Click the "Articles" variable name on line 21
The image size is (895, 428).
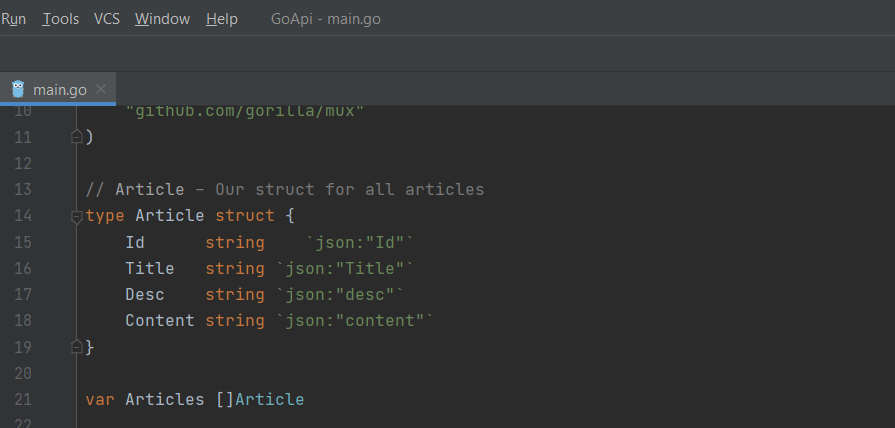(x=165, y=399)
